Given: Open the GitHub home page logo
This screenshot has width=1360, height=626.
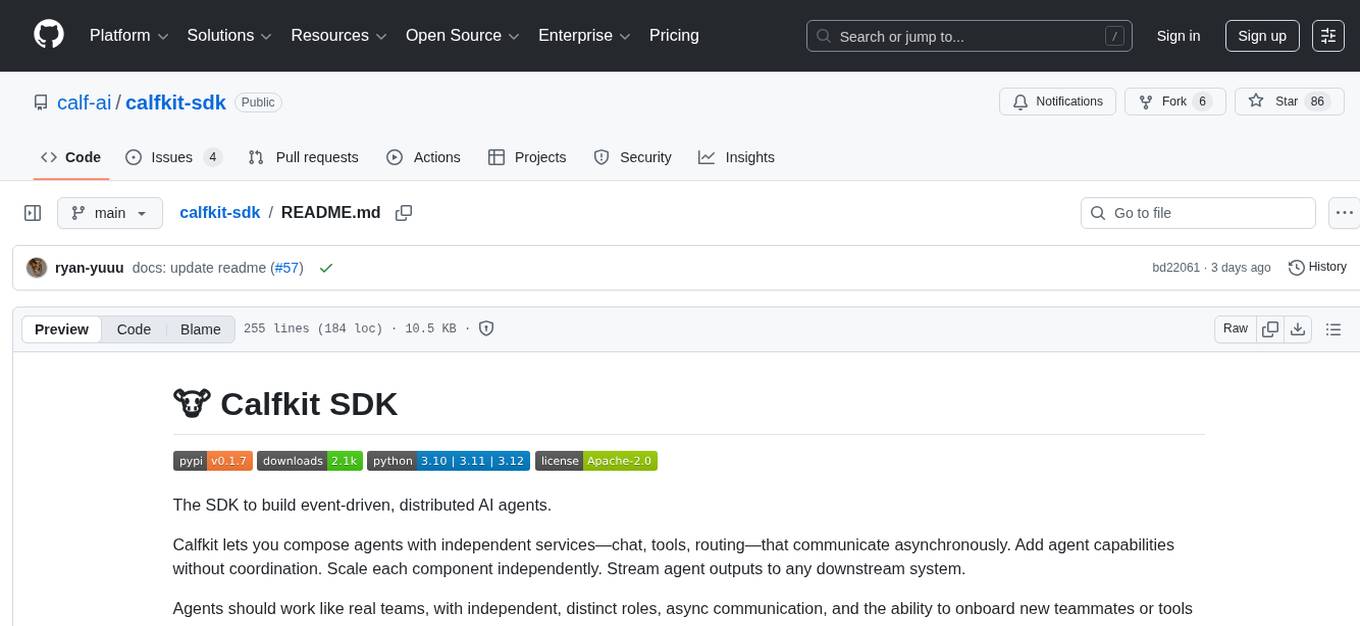Looking at the screenshot, I should click(x=48, y=35).
